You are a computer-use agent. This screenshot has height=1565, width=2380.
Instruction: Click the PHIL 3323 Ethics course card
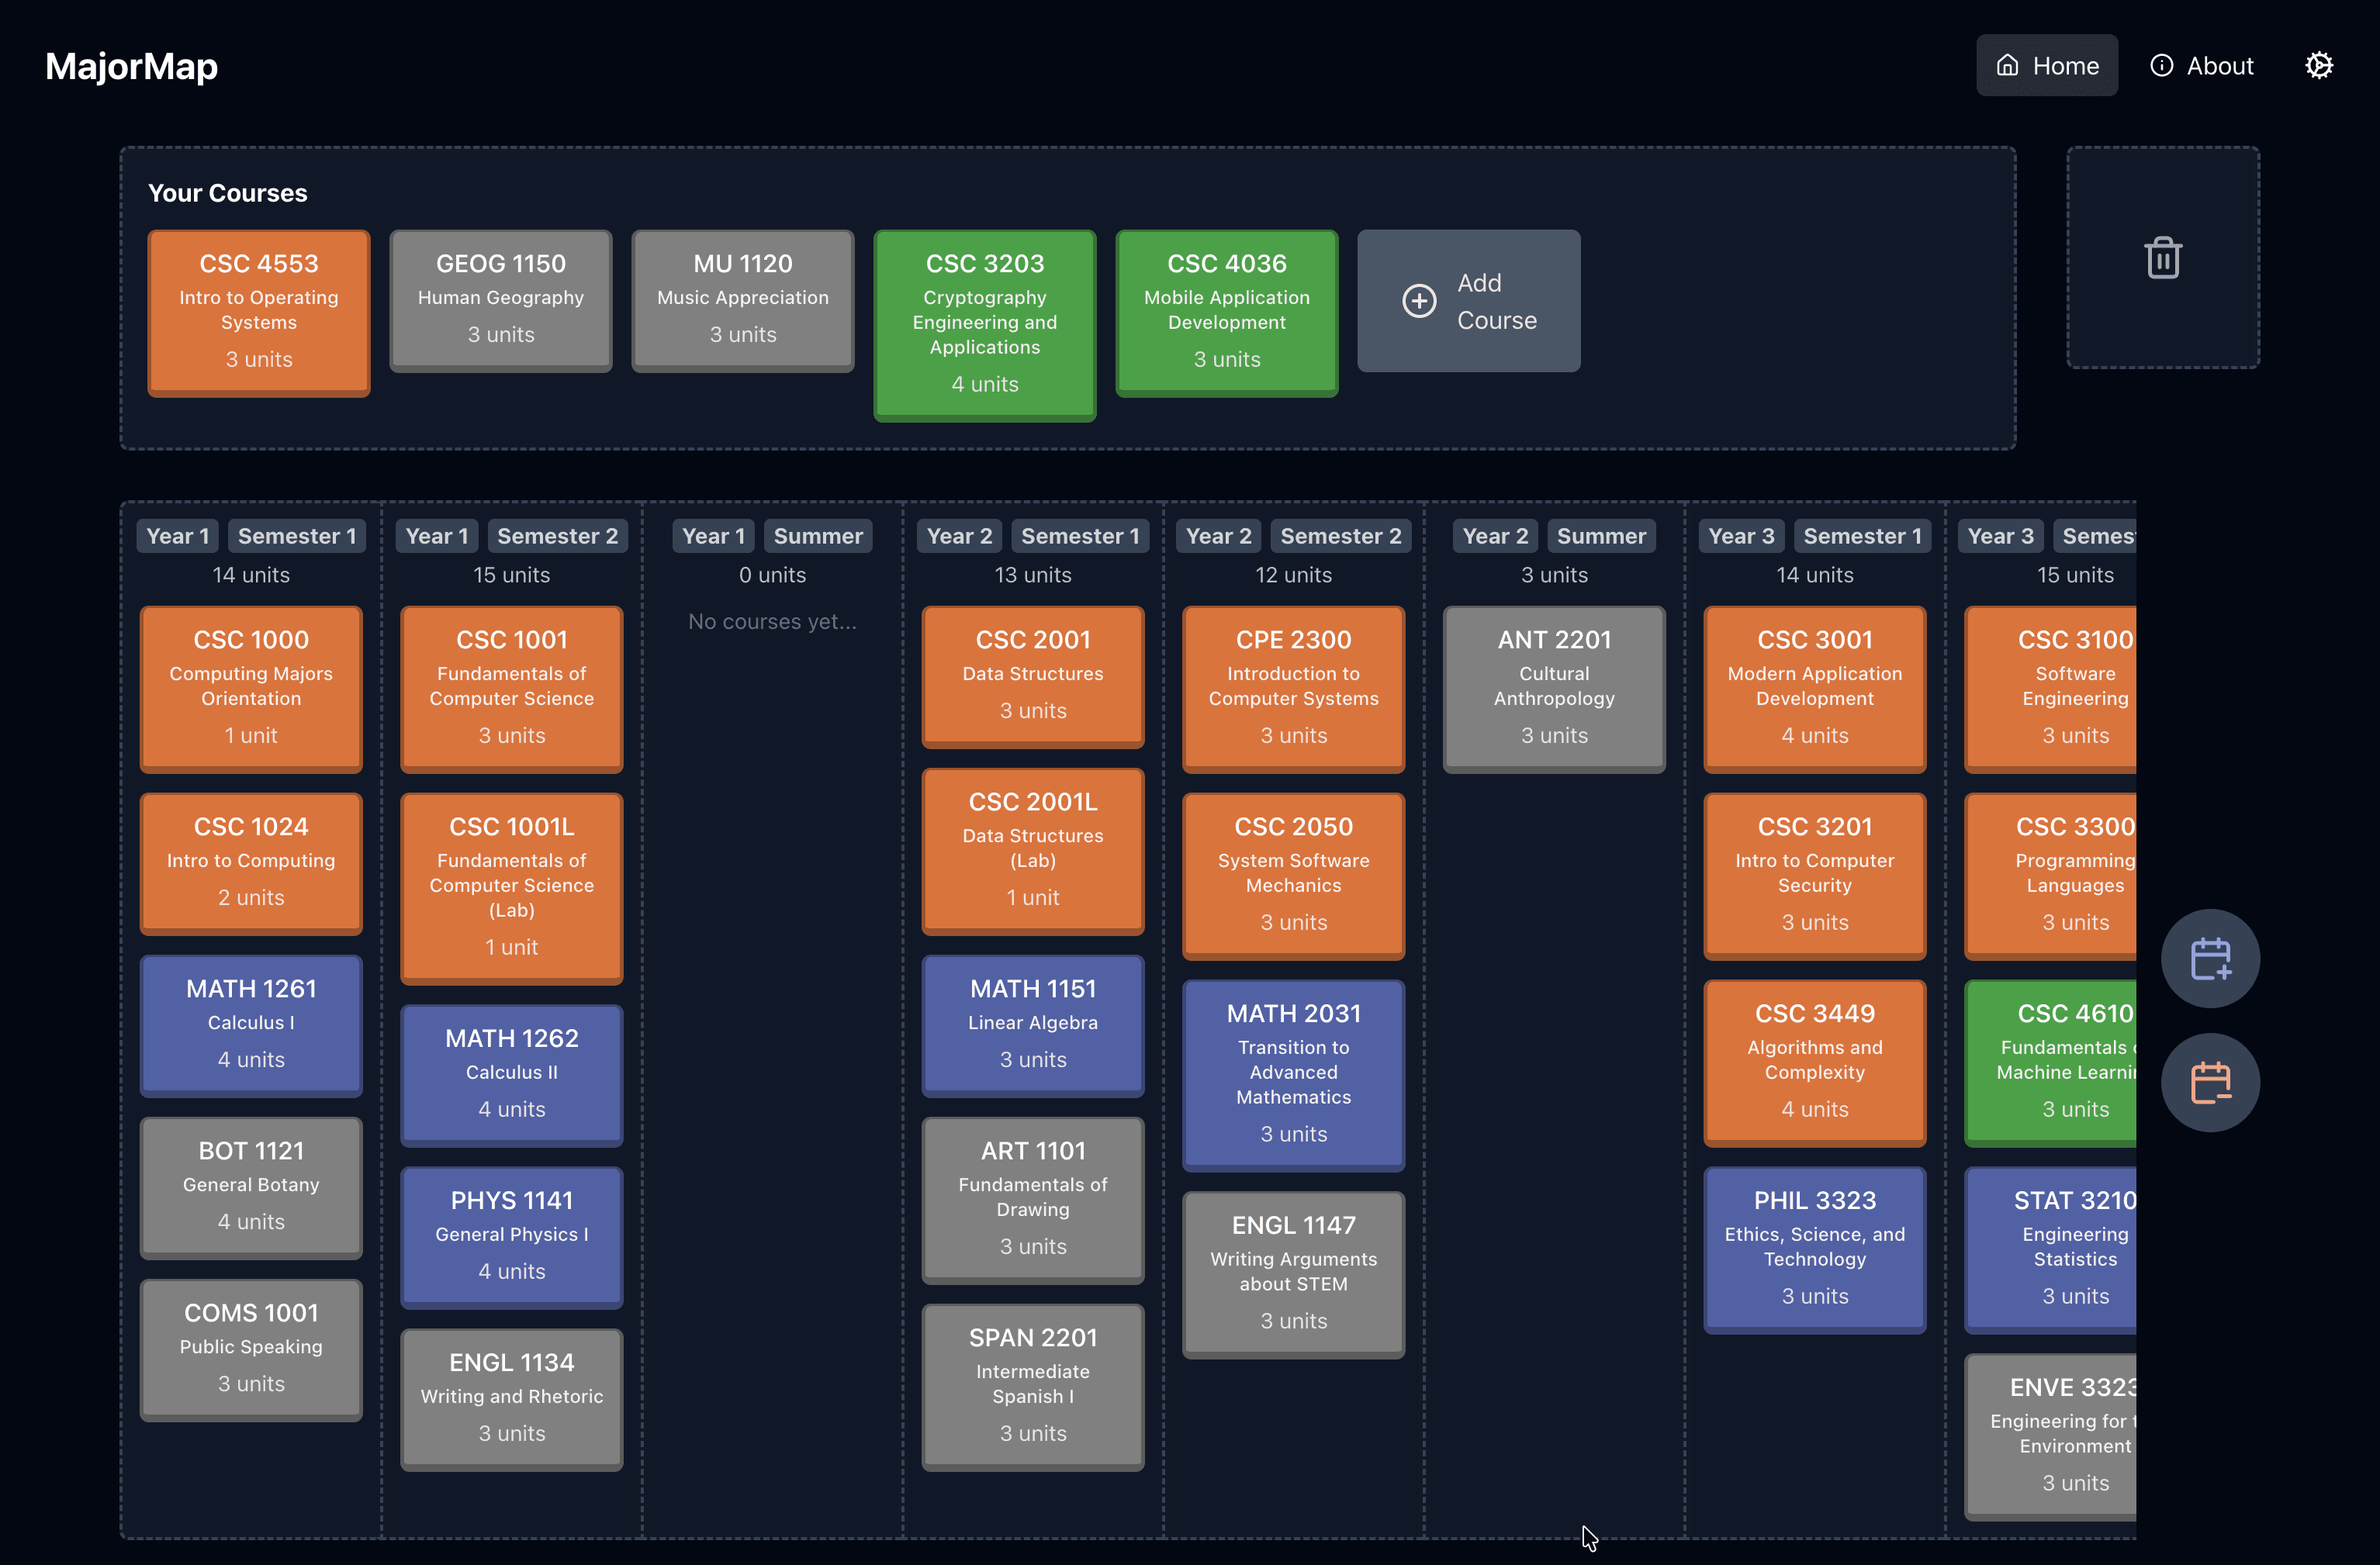tap(1814, 1249)
